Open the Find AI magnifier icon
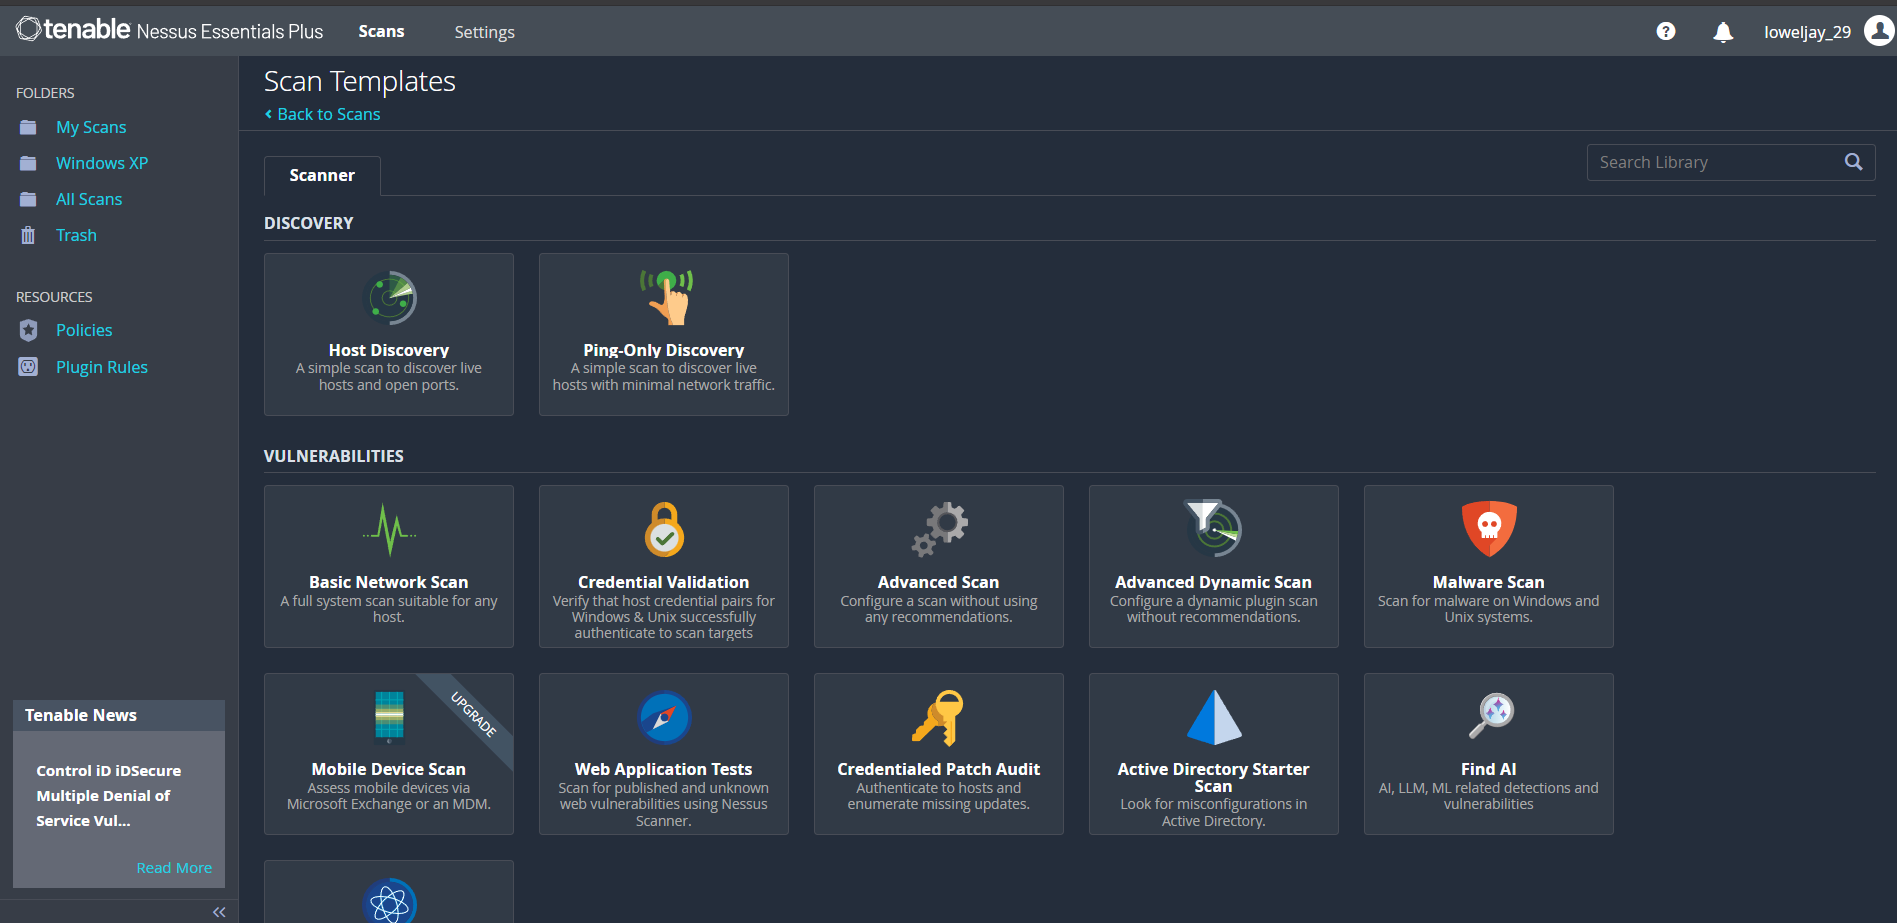 coord(1491,716)
